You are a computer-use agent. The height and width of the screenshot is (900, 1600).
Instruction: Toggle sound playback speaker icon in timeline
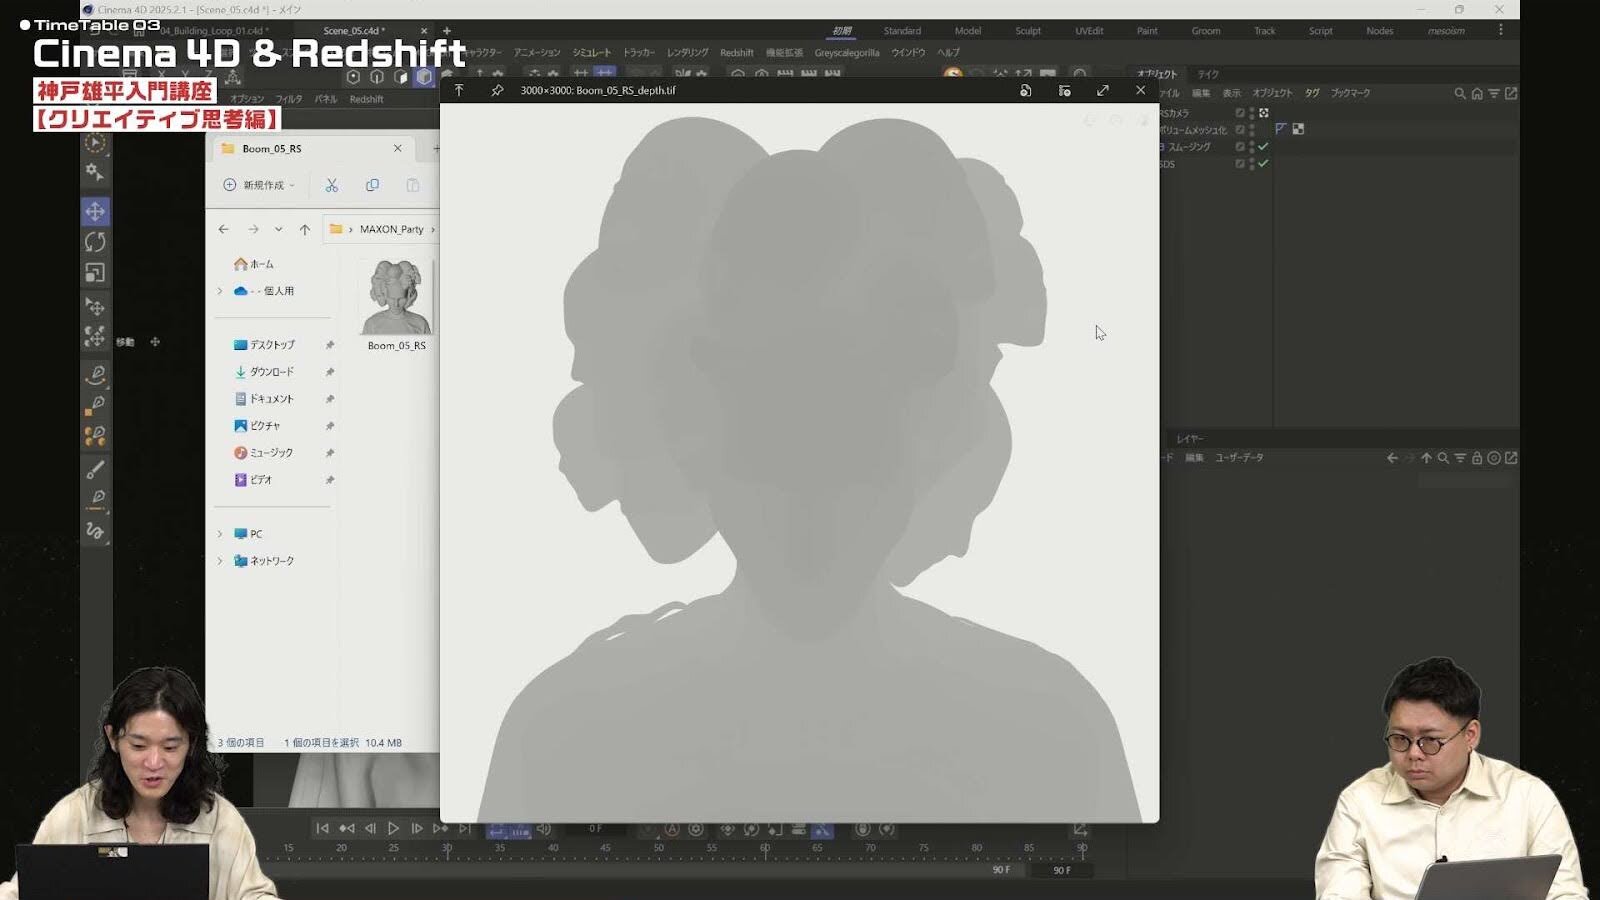[x=544, y=829]
